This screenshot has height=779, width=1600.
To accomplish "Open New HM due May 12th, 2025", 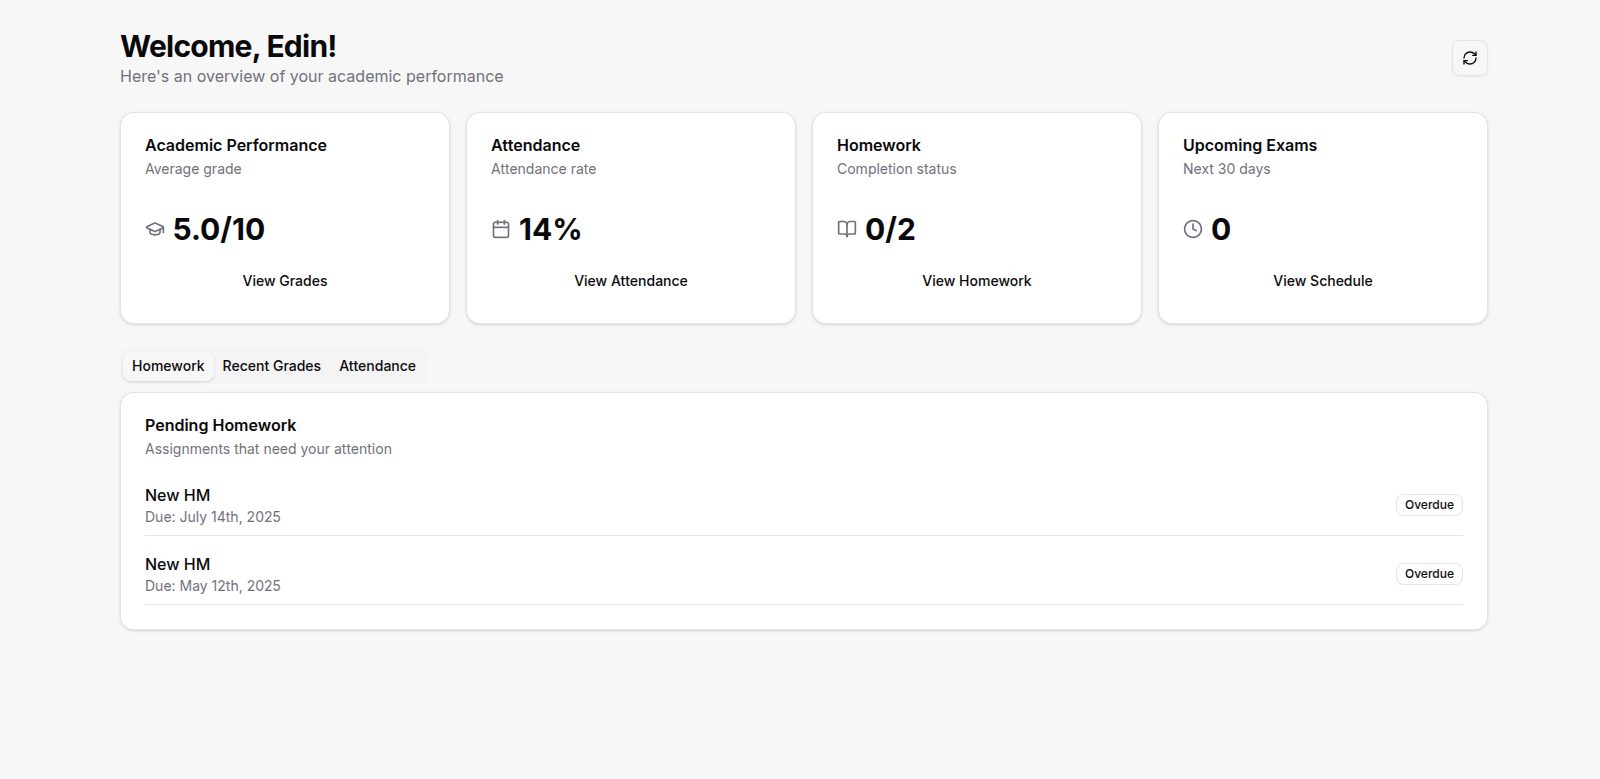I will coord(178,564).
